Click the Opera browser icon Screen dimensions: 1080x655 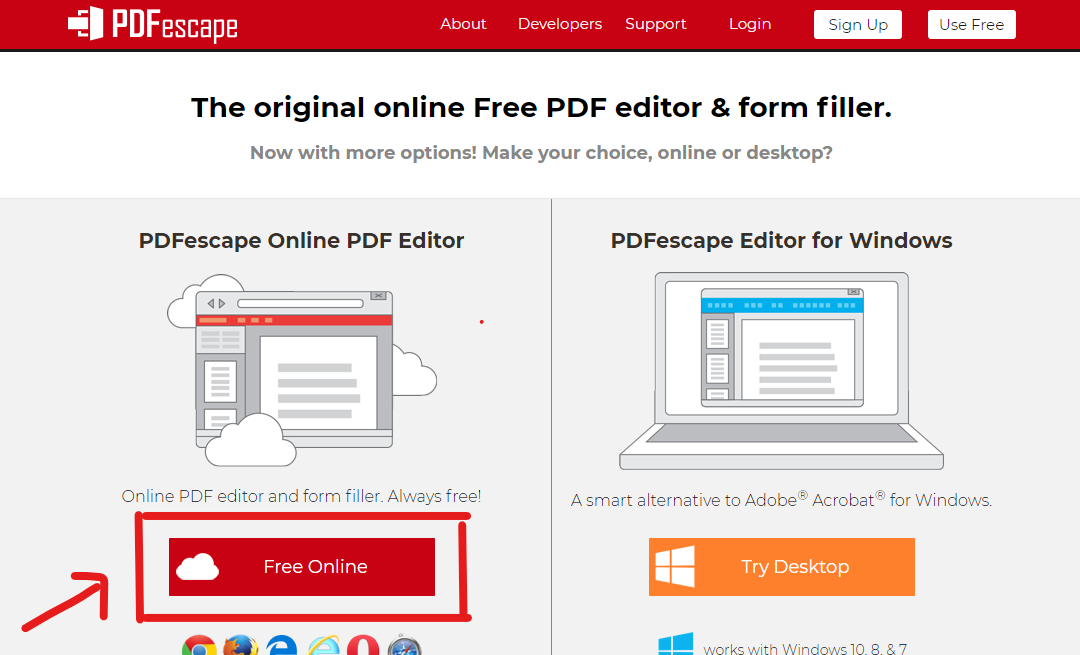coord(363,645)
